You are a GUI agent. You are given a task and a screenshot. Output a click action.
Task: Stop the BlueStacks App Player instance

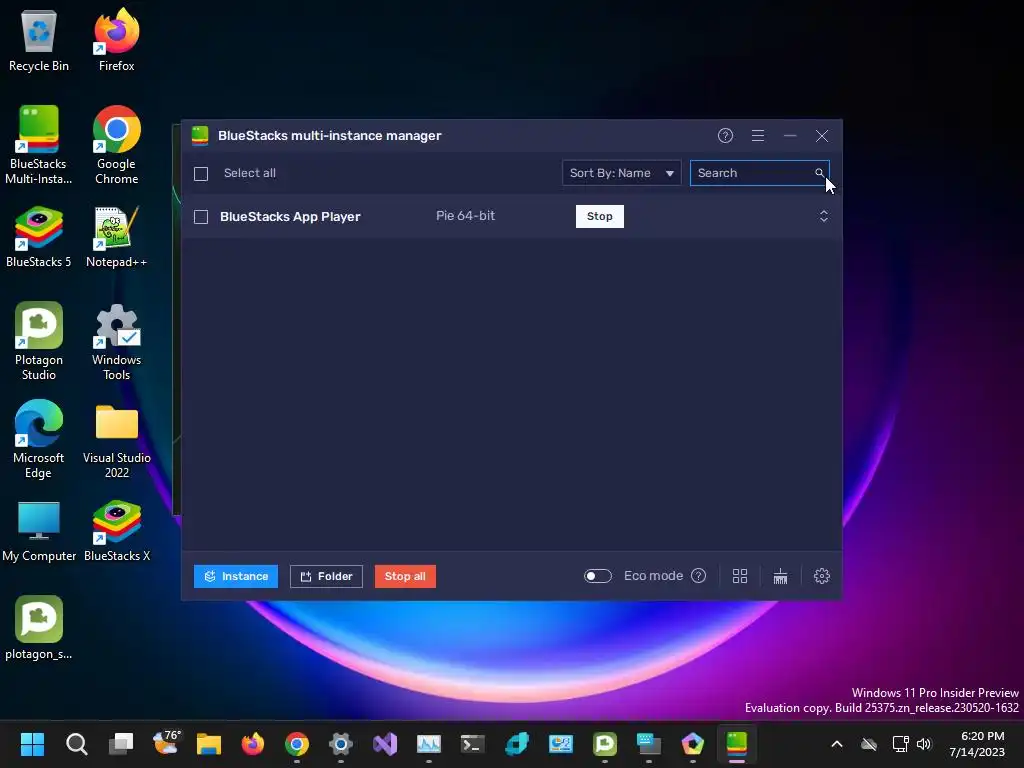pos(600,216)
